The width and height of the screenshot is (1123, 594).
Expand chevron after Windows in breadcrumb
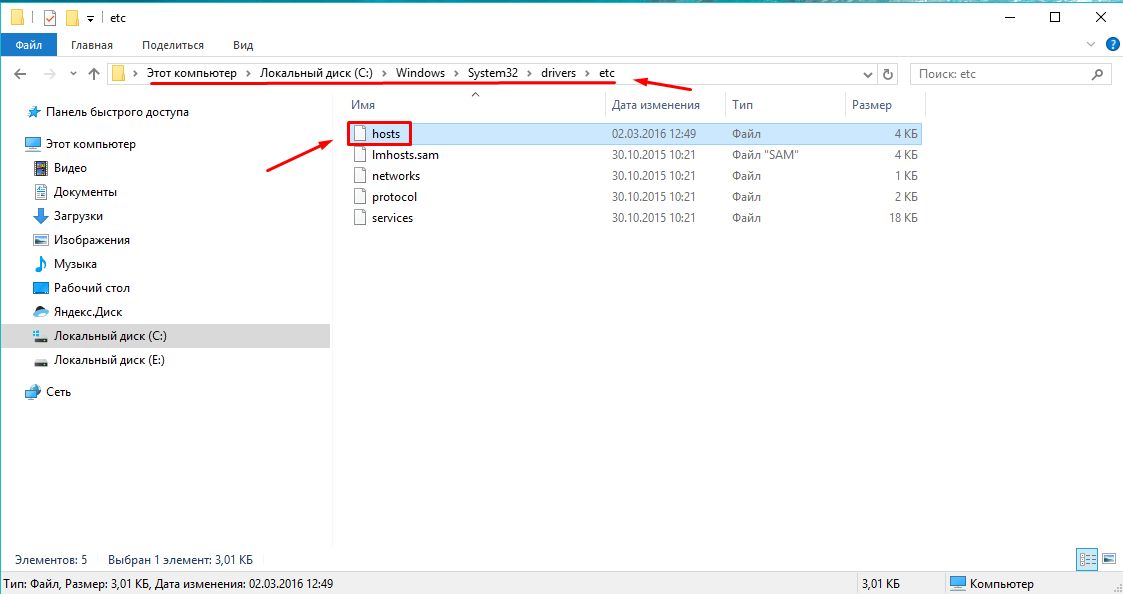[456, 74]
